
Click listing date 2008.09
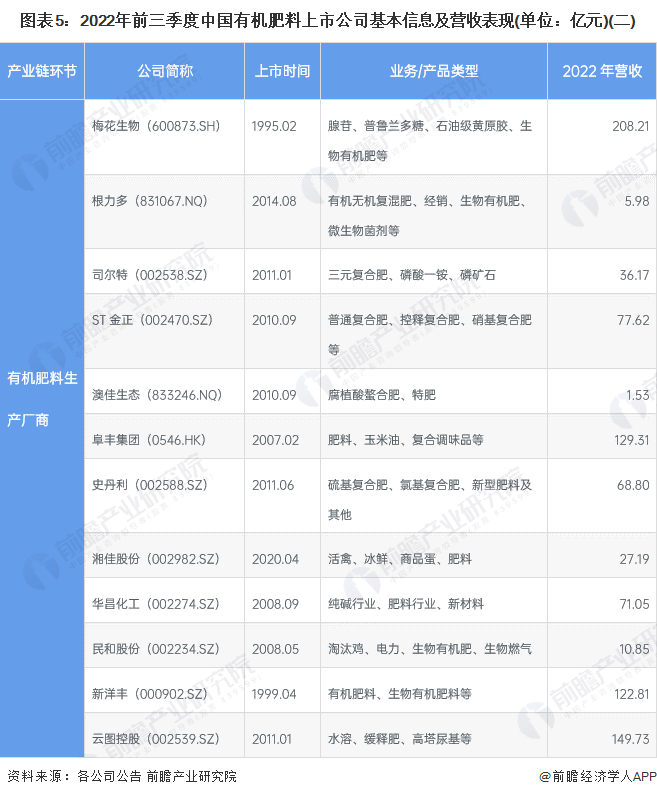(275, 604)
